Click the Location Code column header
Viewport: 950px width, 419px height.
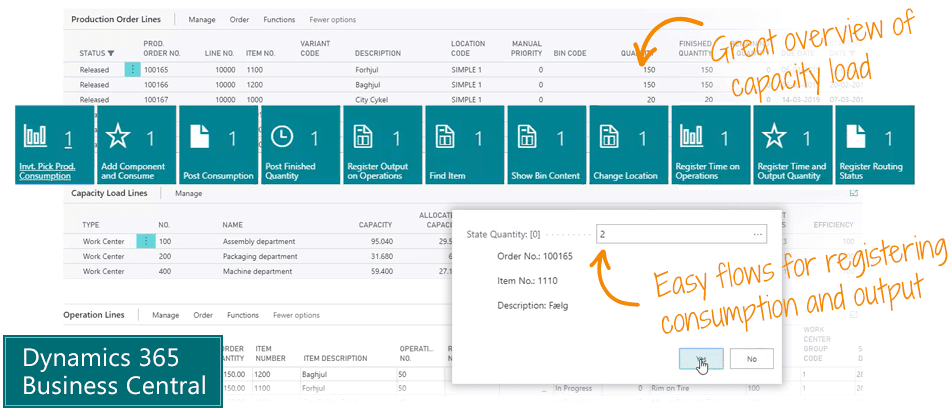pos(468,48)
